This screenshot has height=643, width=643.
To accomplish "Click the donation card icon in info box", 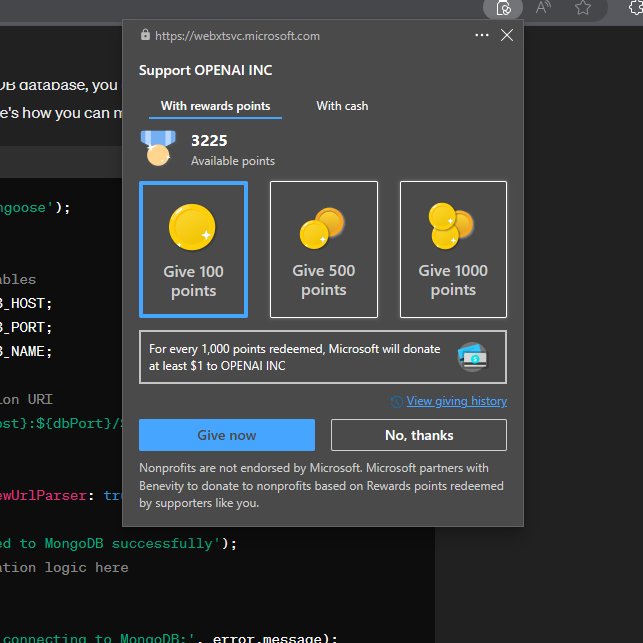I will (472, 357).
